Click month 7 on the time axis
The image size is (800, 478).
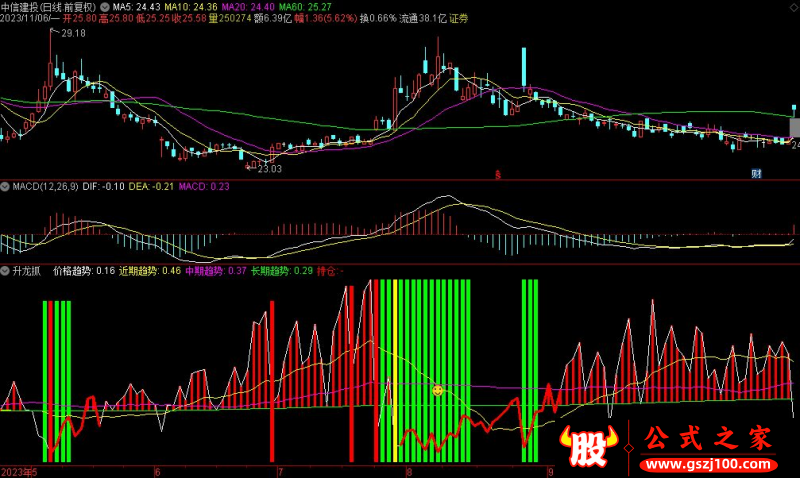(281, 470)
